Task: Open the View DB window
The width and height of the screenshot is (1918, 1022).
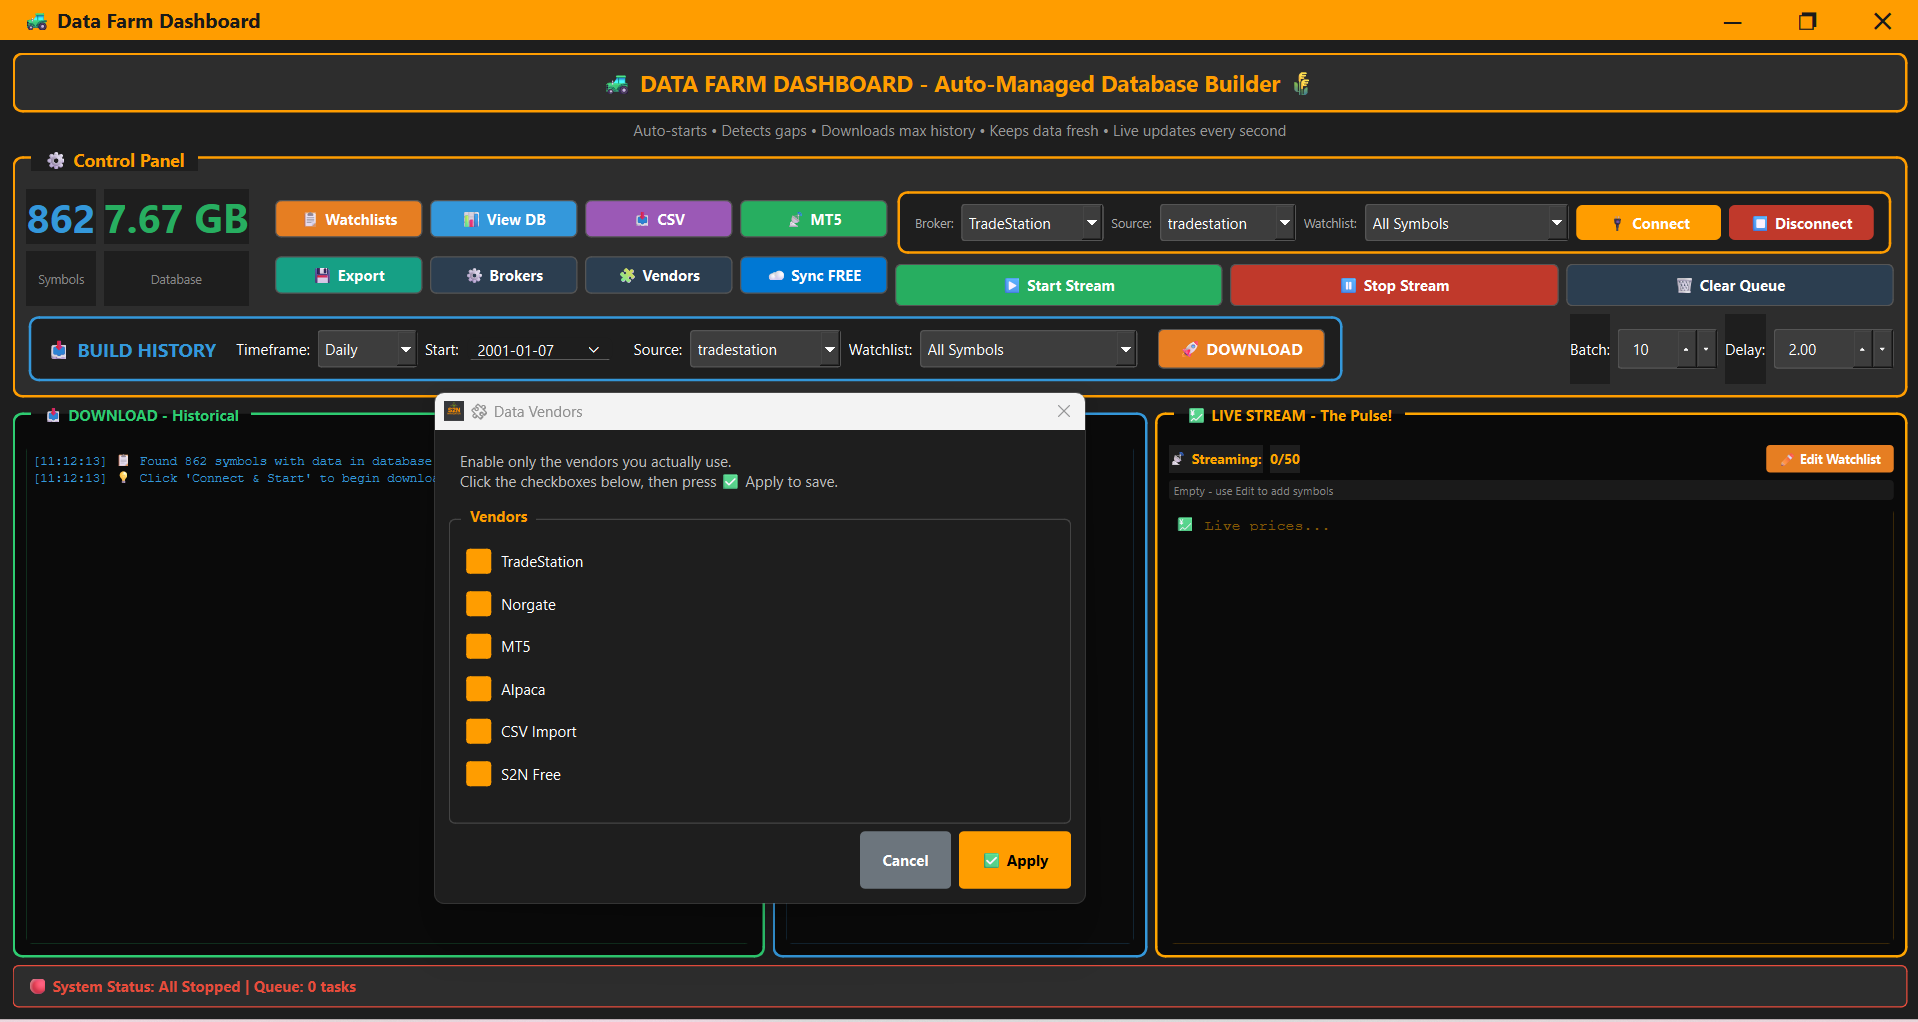Action: (503, 219)
